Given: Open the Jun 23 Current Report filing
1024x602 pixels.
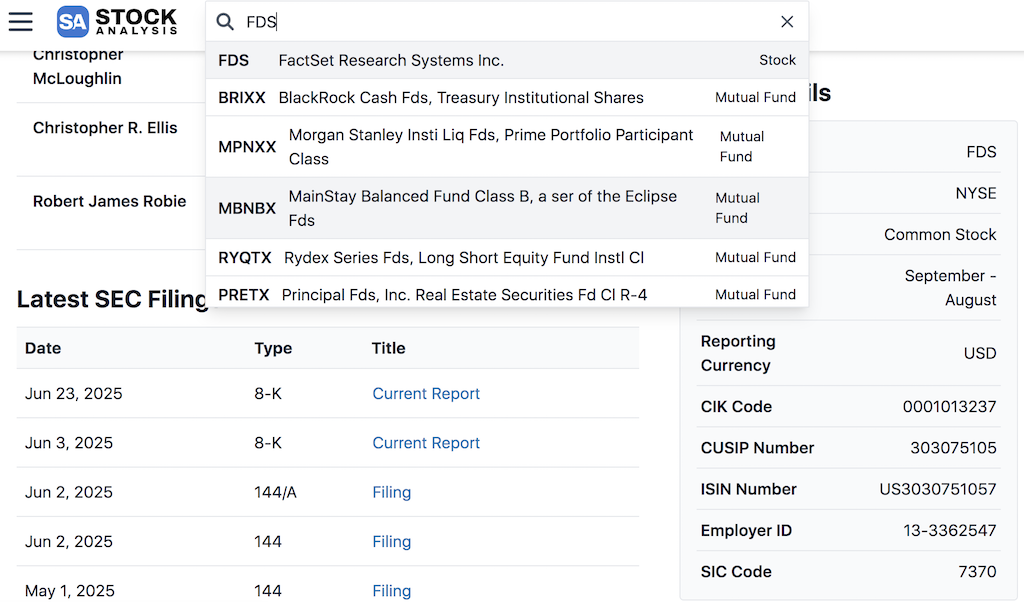Looking at the screenshot, I should tap(426, 393).
